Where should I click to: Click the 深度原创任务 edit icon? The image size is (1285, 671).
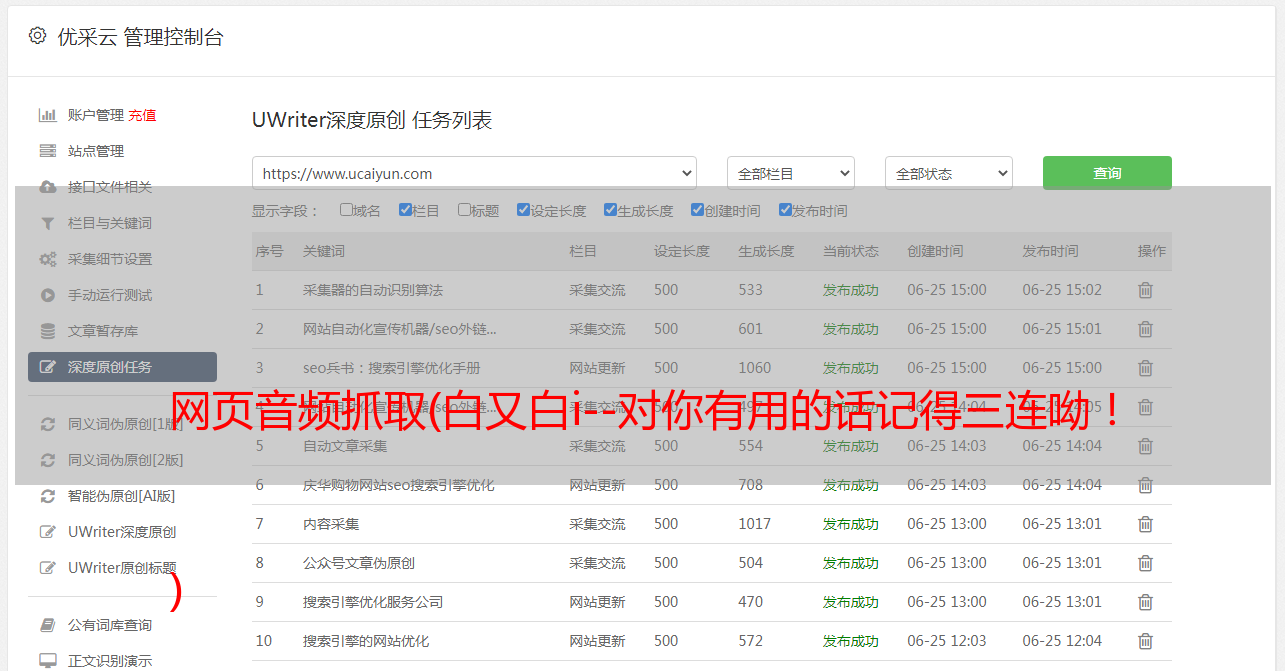(x=47, y=367)
